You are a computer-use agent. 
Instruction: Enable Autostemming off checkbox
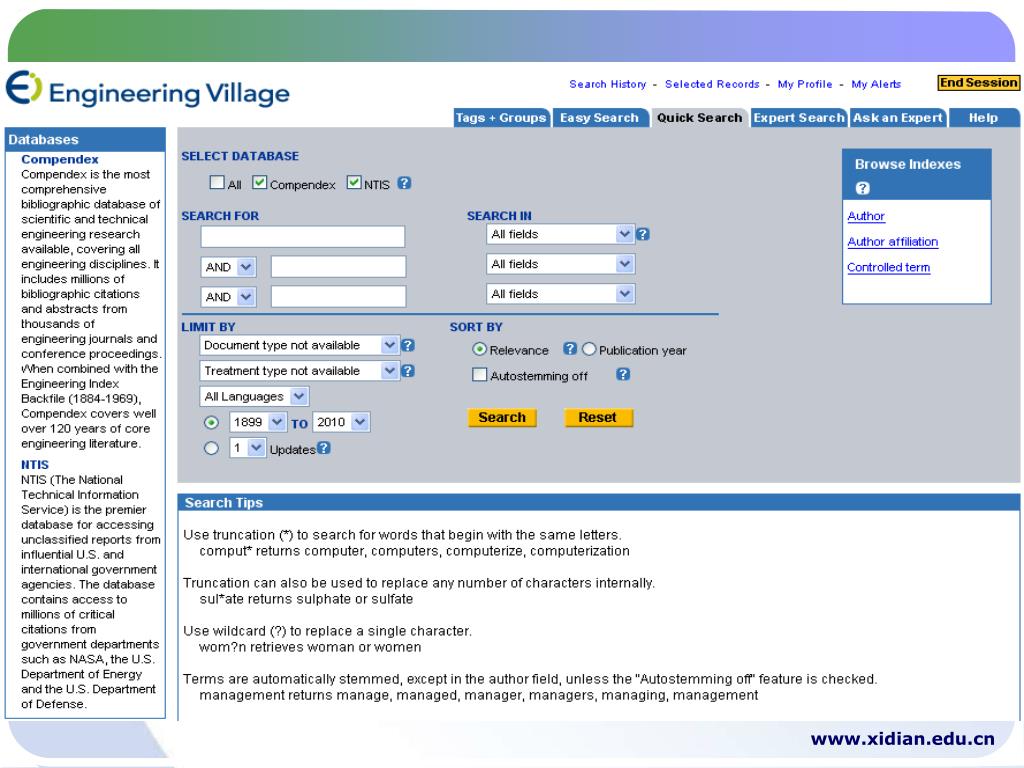coord(479,375)
